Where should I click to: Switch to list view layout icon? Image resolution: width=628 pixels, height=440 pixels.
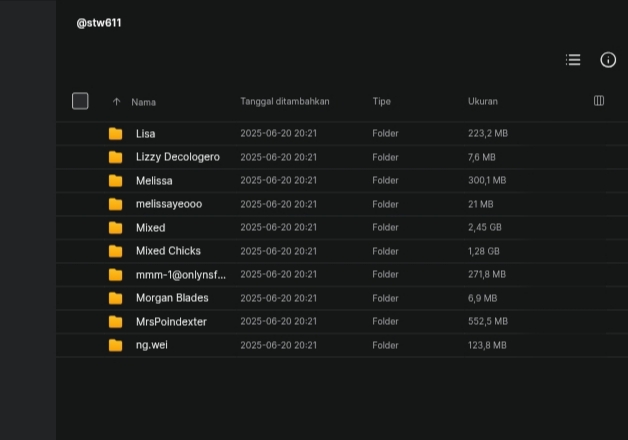coord(573,60)
